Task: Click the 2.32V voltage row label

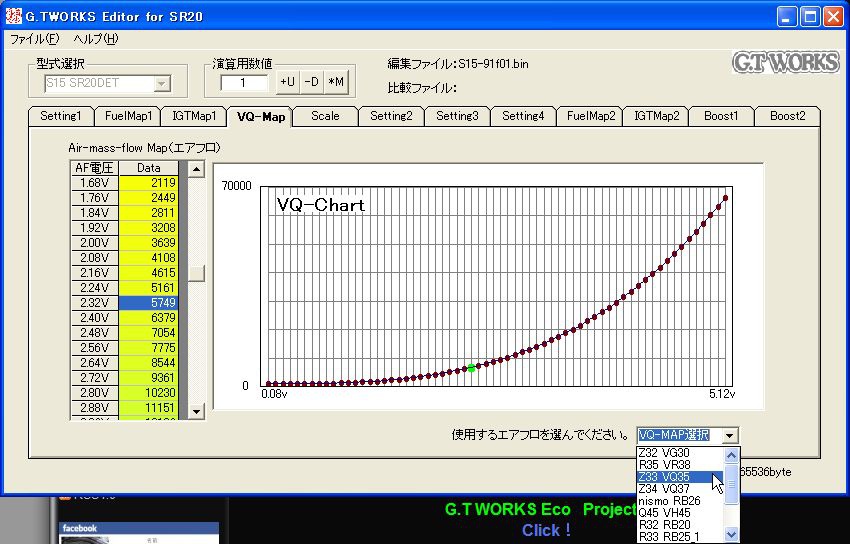Action: [x=94, y=303]
